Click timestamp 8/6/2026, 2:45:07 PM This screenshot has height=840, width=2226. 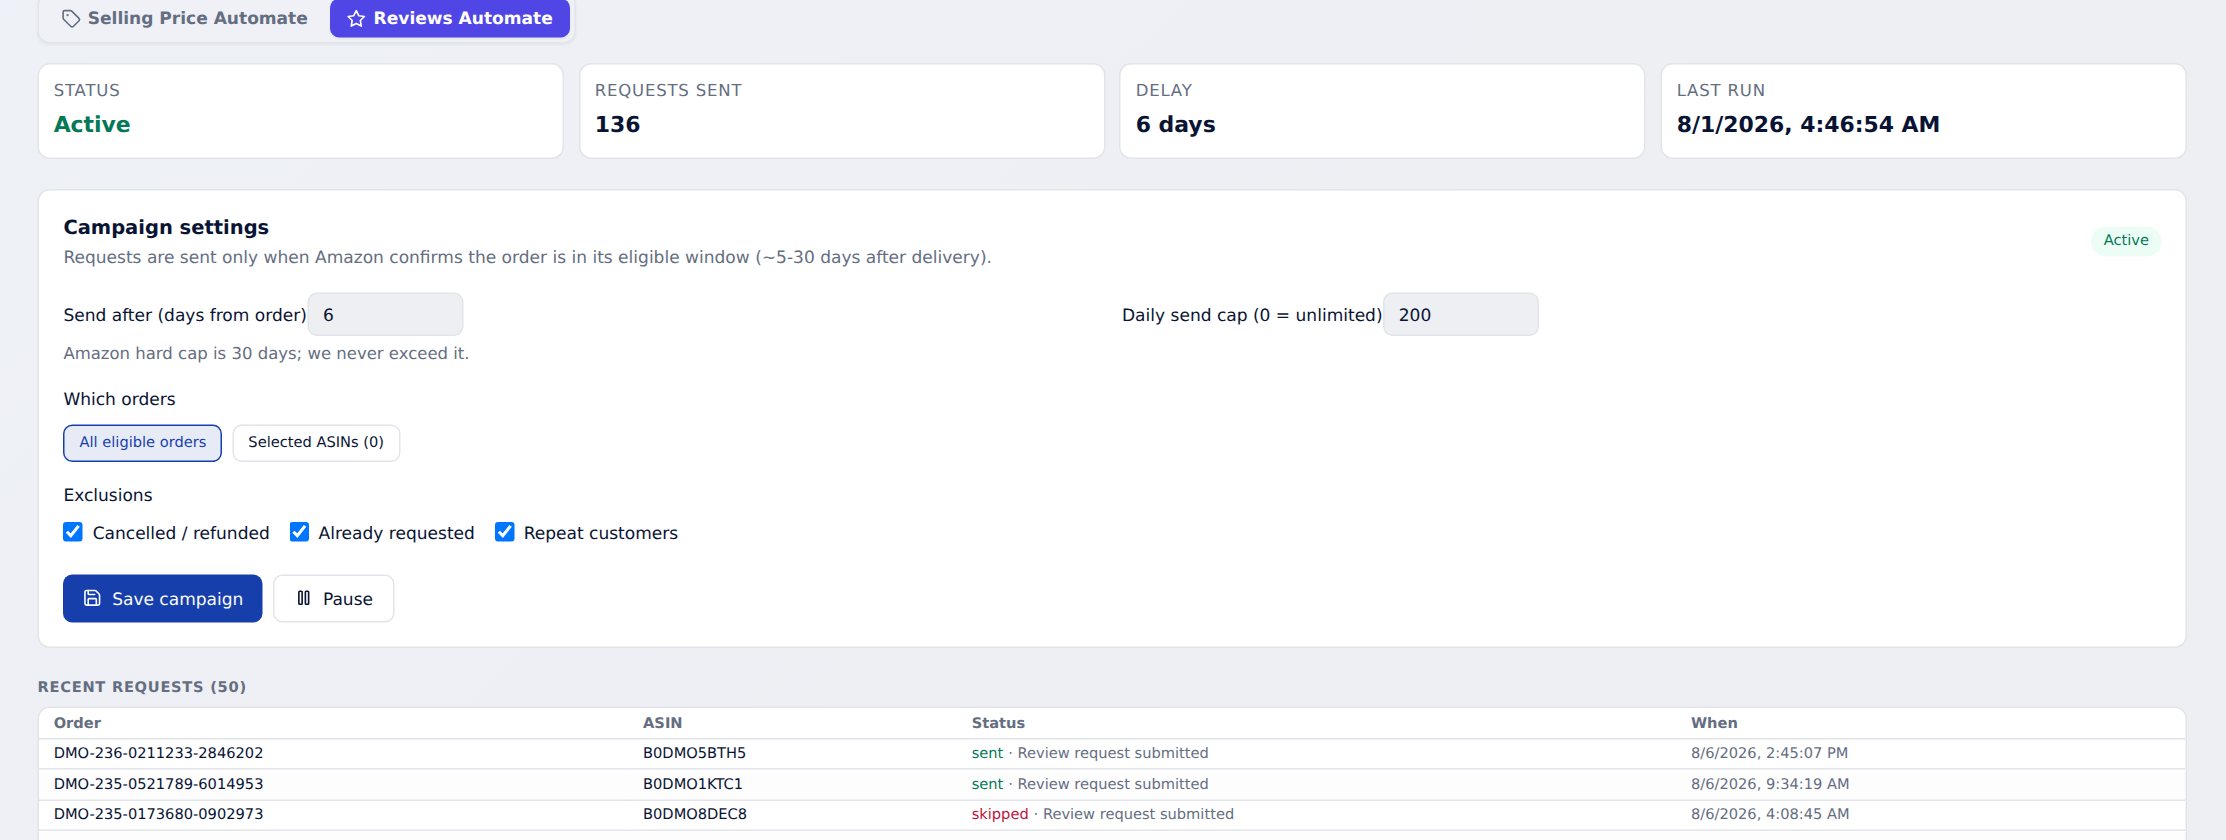click(1769, 753)
